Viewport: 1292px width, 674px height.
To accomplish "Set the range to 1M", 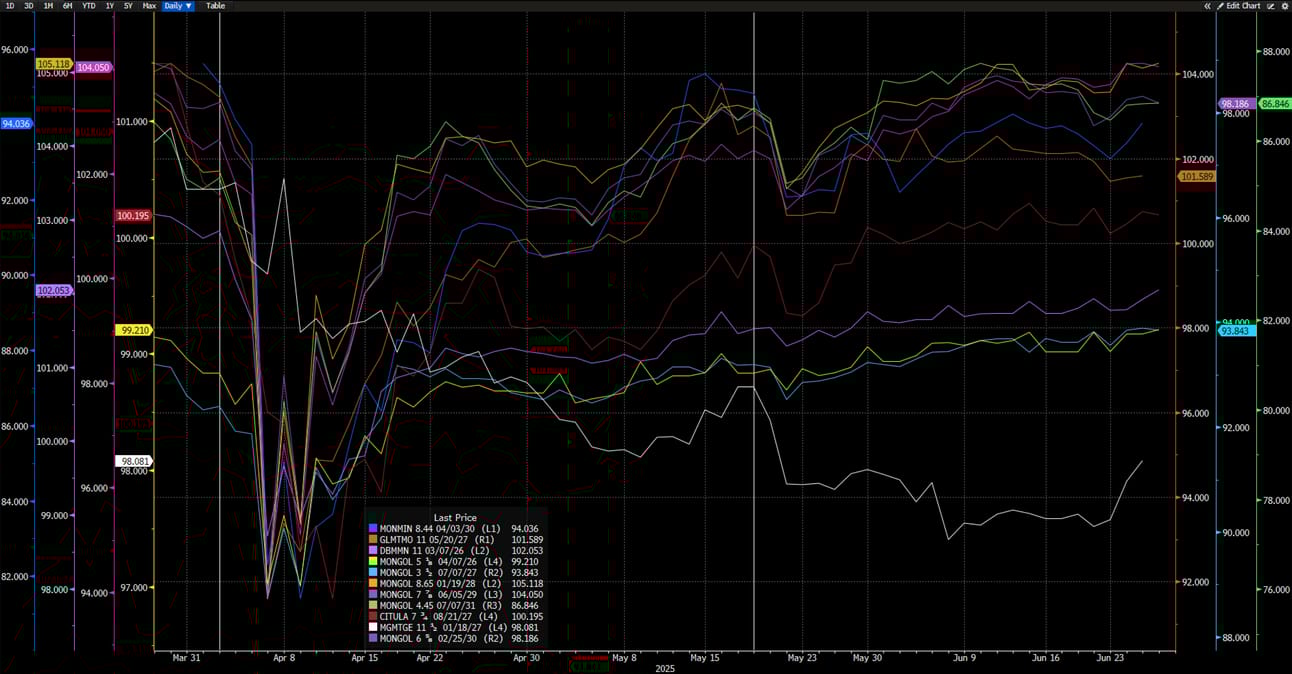I will pyautogui.click(x=48, y=6).
